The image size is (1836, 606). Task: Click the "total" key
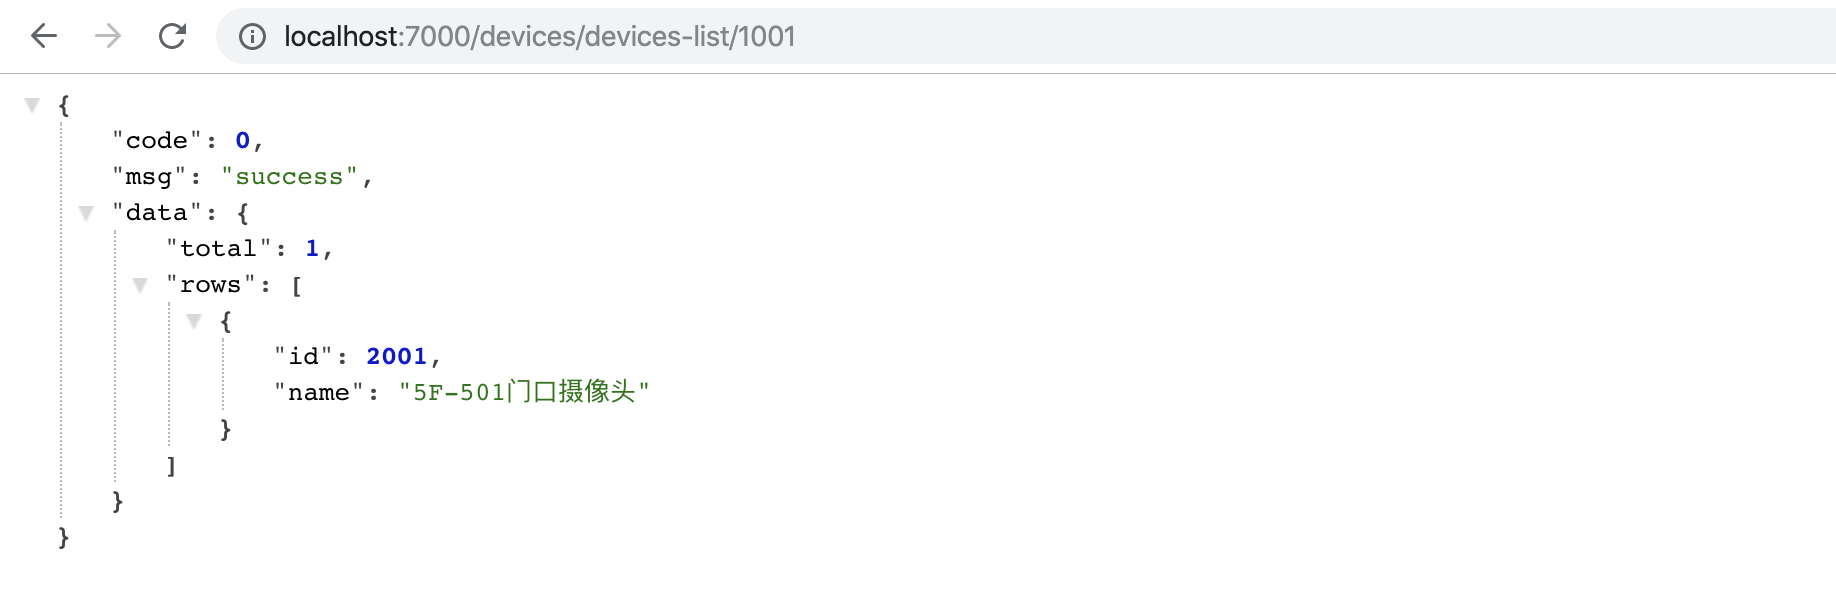pyautogui.click(x=218, y=249)
